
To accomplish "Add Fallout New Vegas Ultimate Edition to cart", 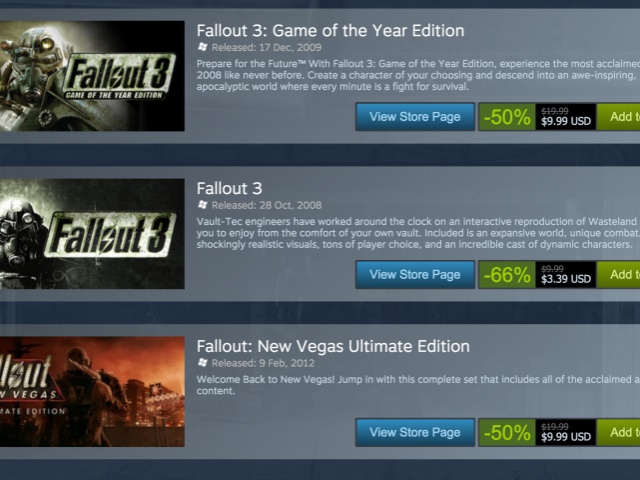I will pyautogui.click(x=620, y=433).
